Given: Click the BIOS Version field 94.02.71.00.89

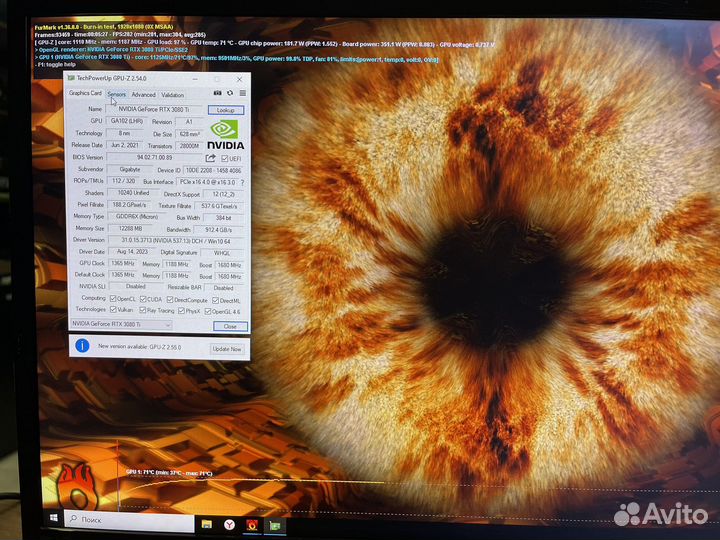Looking at the screenshot, I should click(155, 157).
